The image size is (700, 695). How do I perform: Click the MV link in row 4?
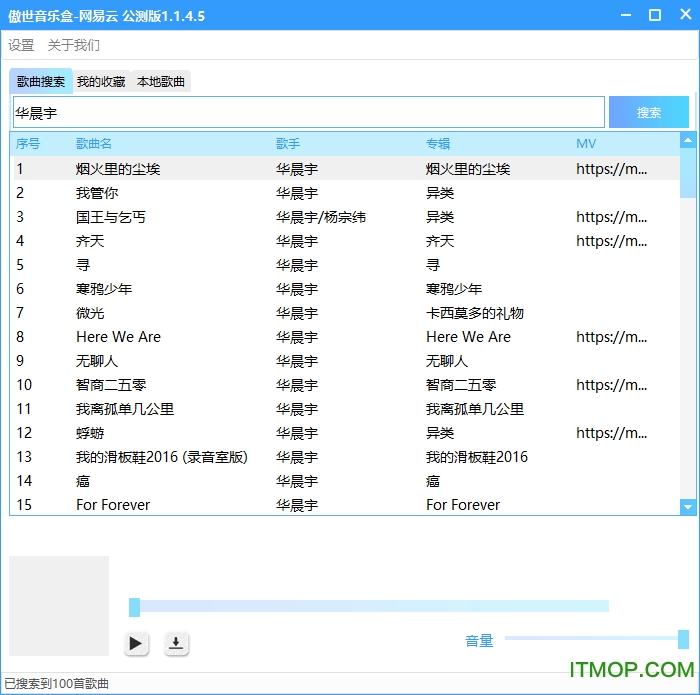(612, 241)
